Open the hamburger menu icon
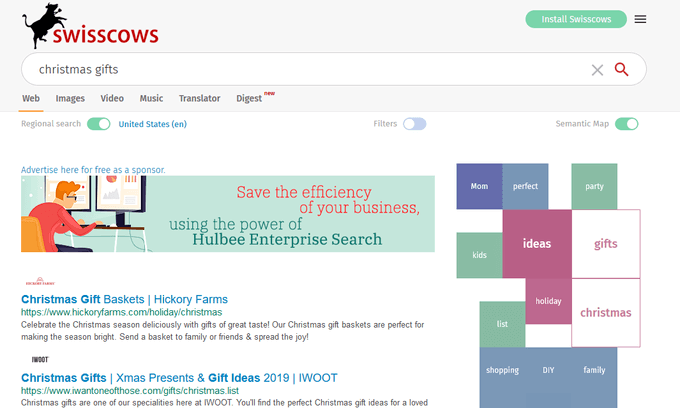 tap(640, 19)
